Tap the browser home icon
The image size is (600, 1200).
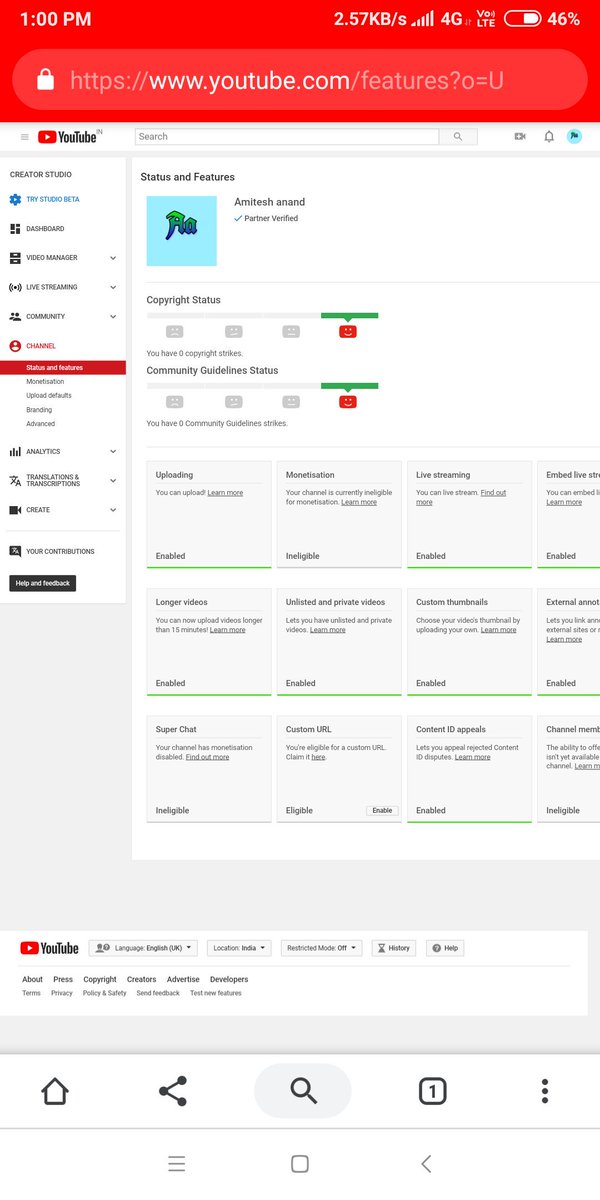coord(55,1091)
